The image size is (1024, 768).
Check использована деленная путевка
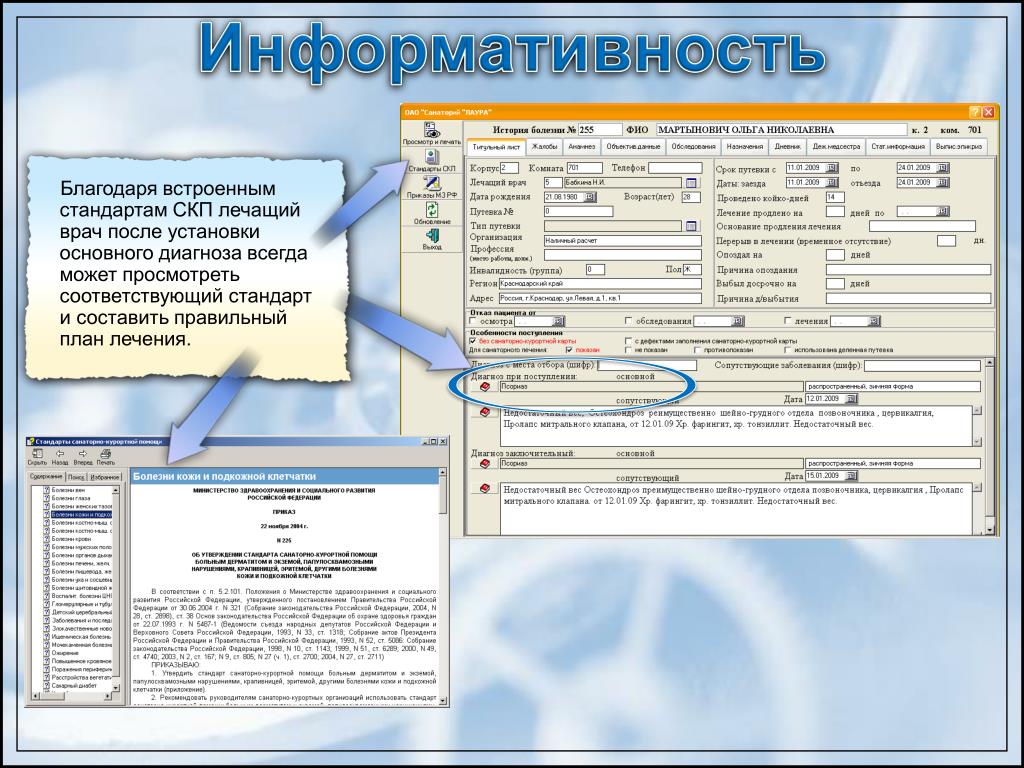[x=788, y=350]
